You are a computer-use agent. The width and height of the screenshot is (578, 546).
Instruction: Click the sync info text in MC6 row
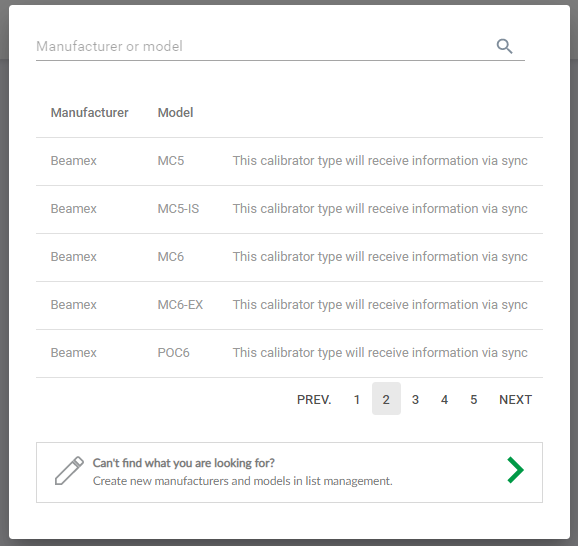(x=380, y=257)
